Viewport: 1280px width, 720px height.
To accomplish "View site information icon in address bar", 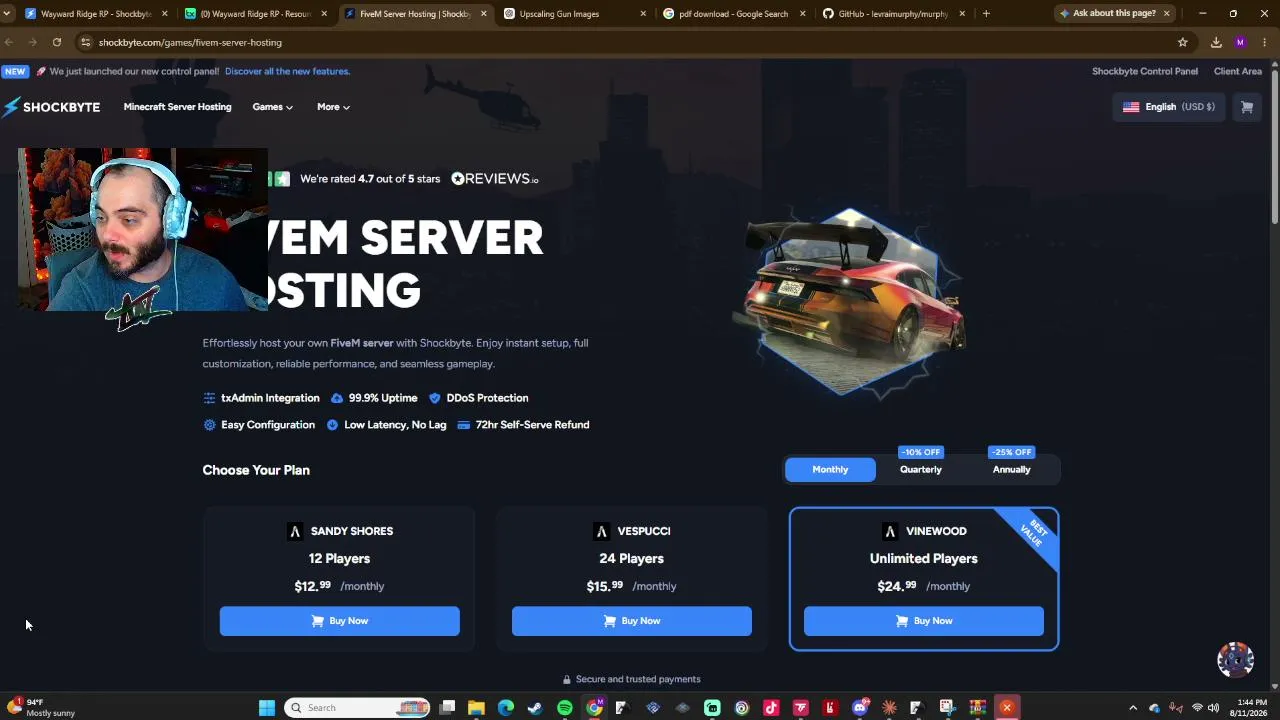I will [86, 42].
